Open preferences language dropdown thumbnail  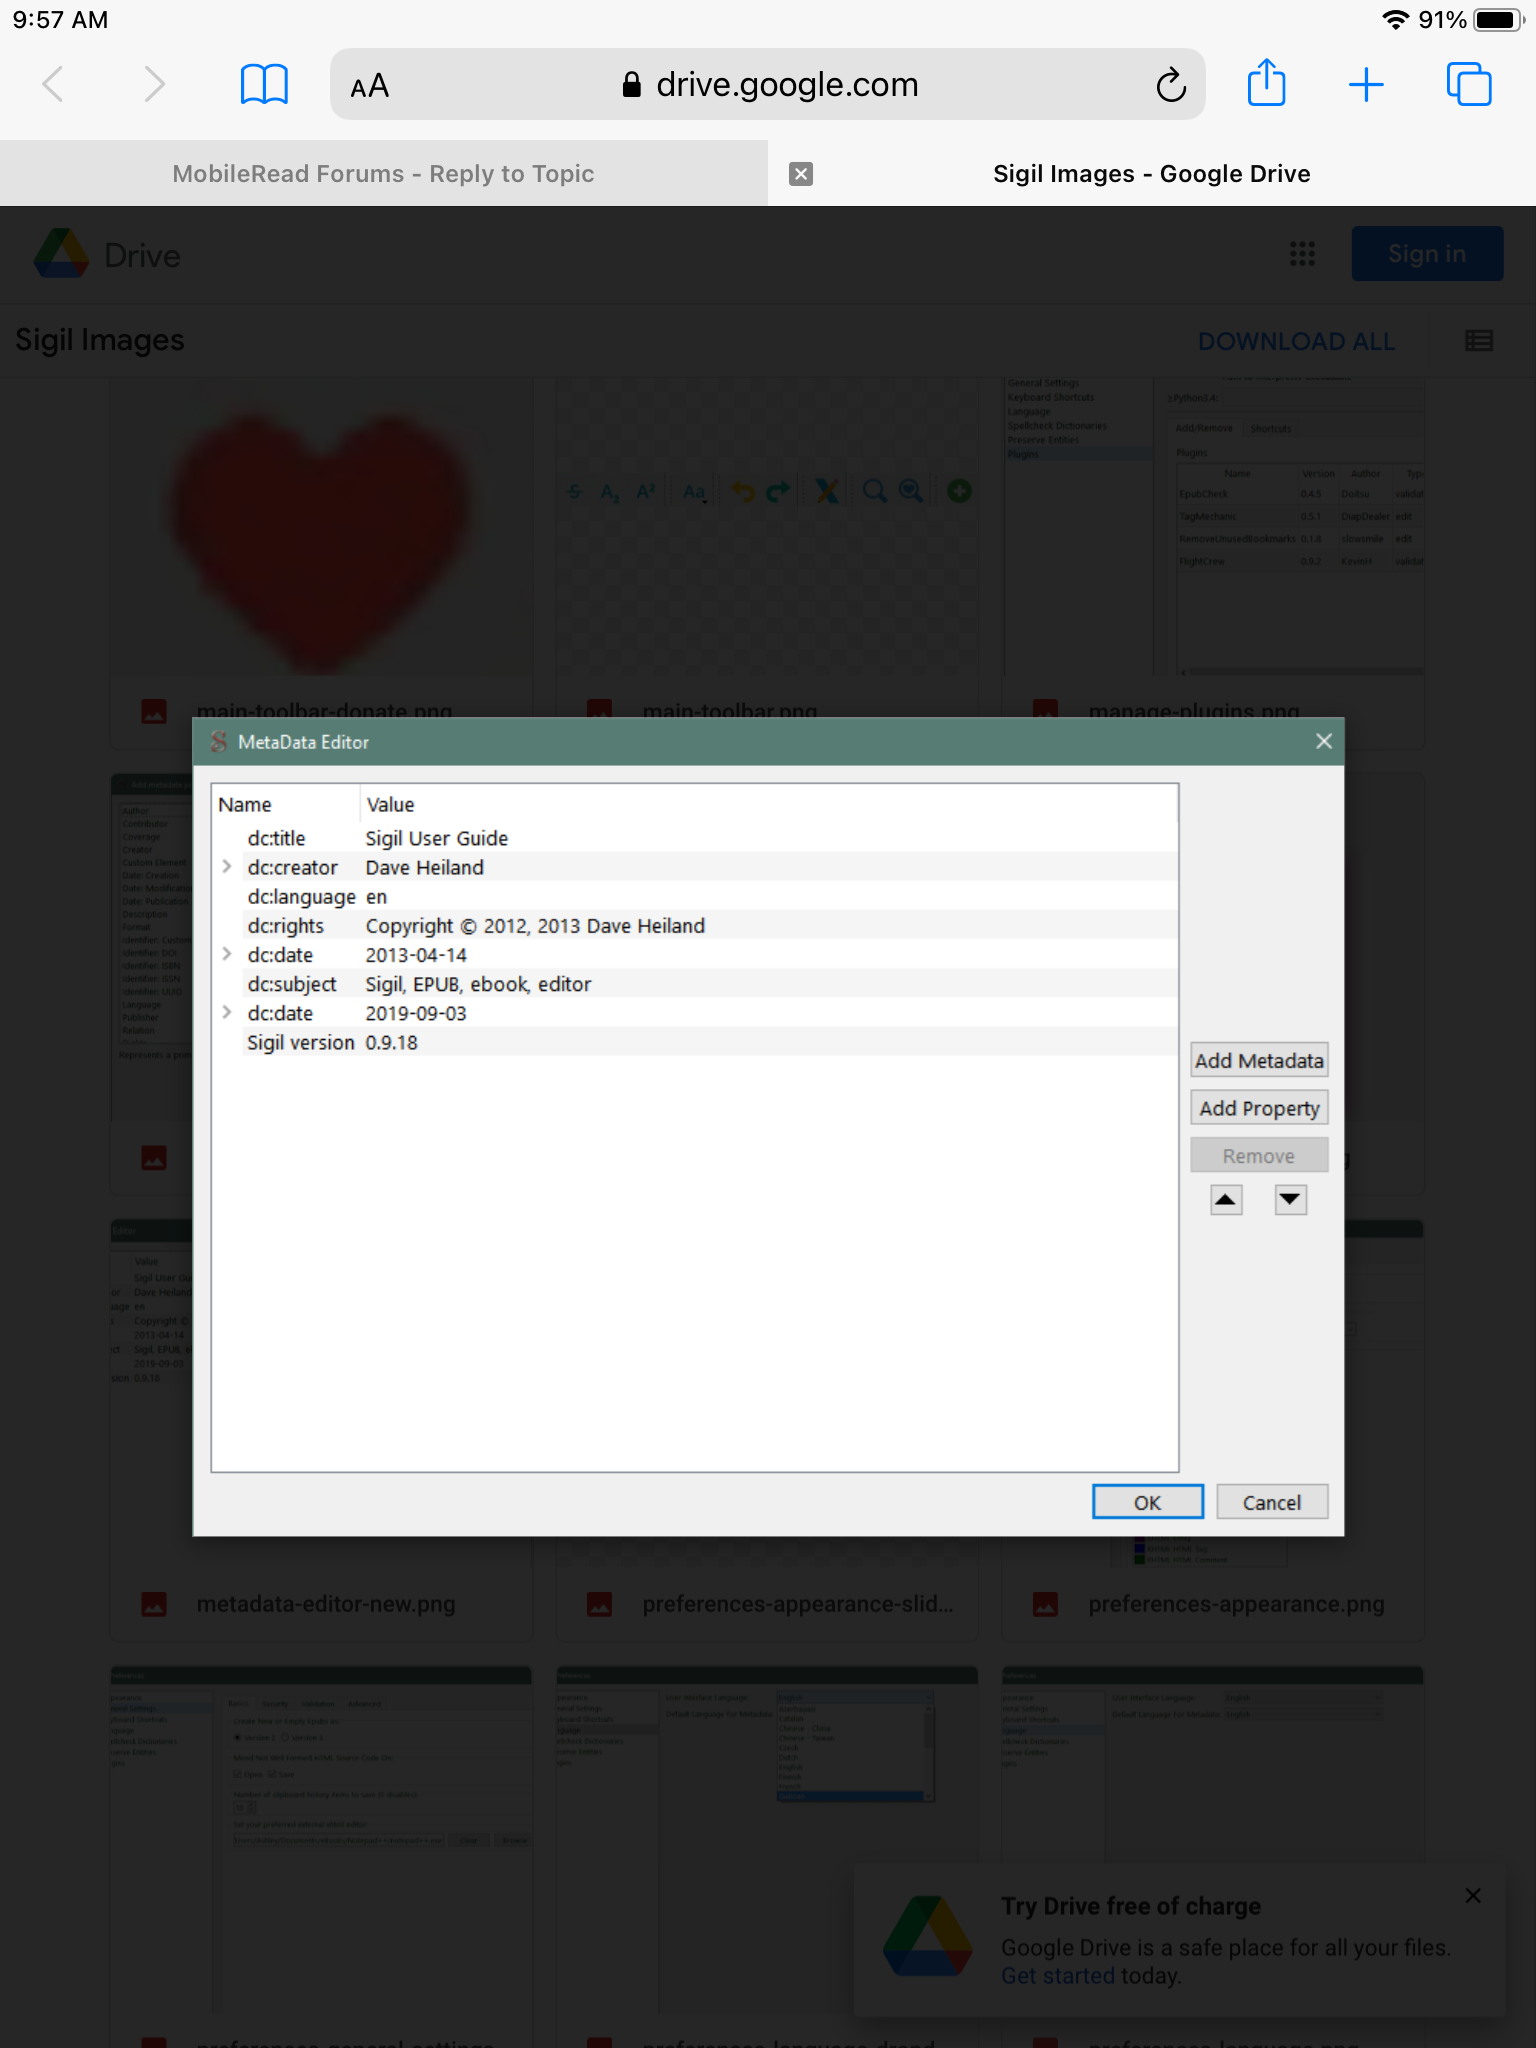(x=767, y=1840)
